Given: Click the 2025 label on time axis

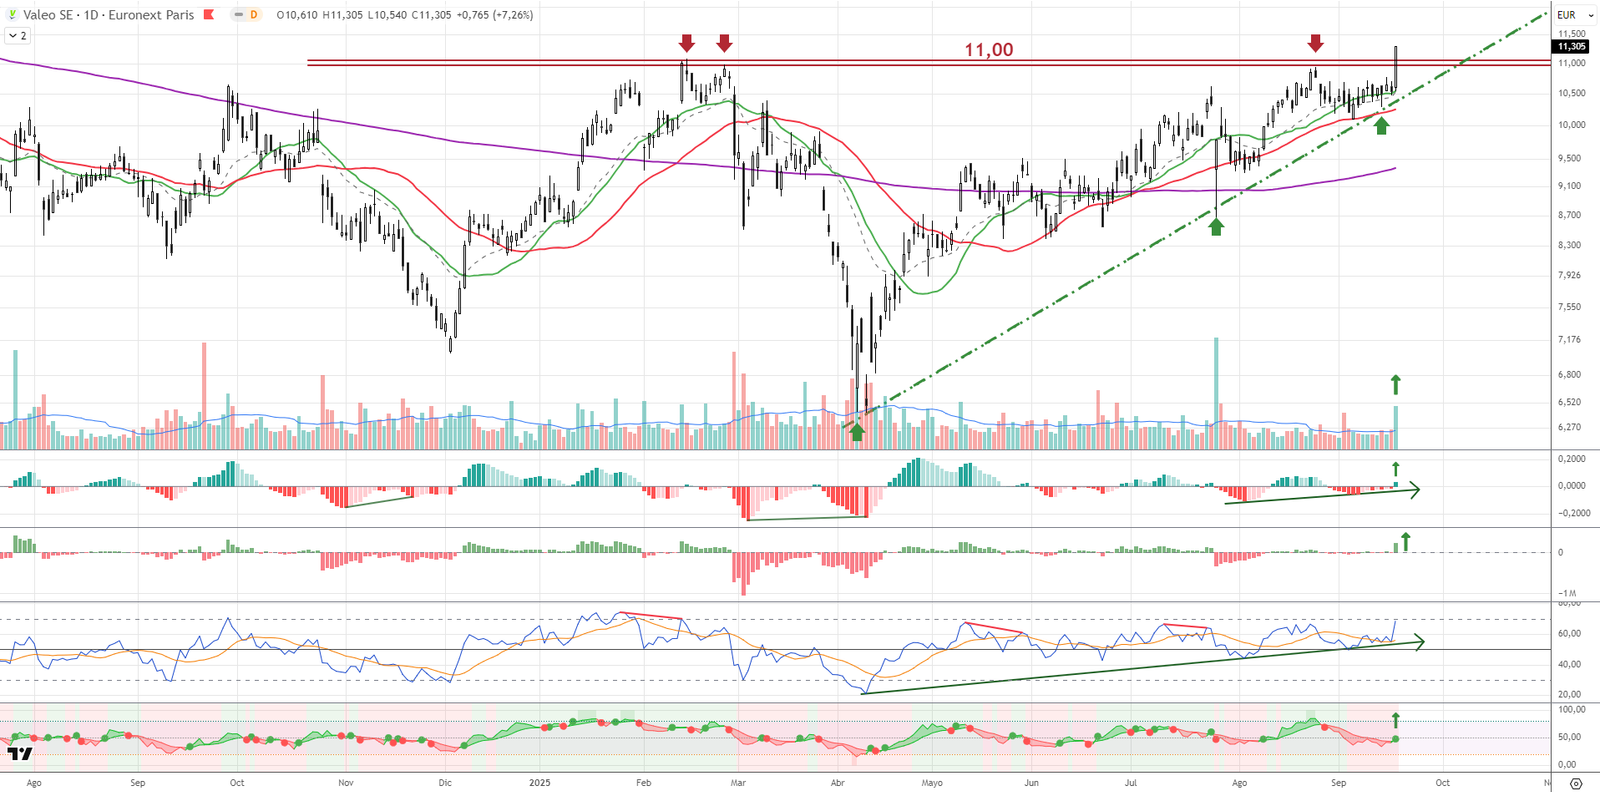Looking at the screenshot, I should 540,783.
